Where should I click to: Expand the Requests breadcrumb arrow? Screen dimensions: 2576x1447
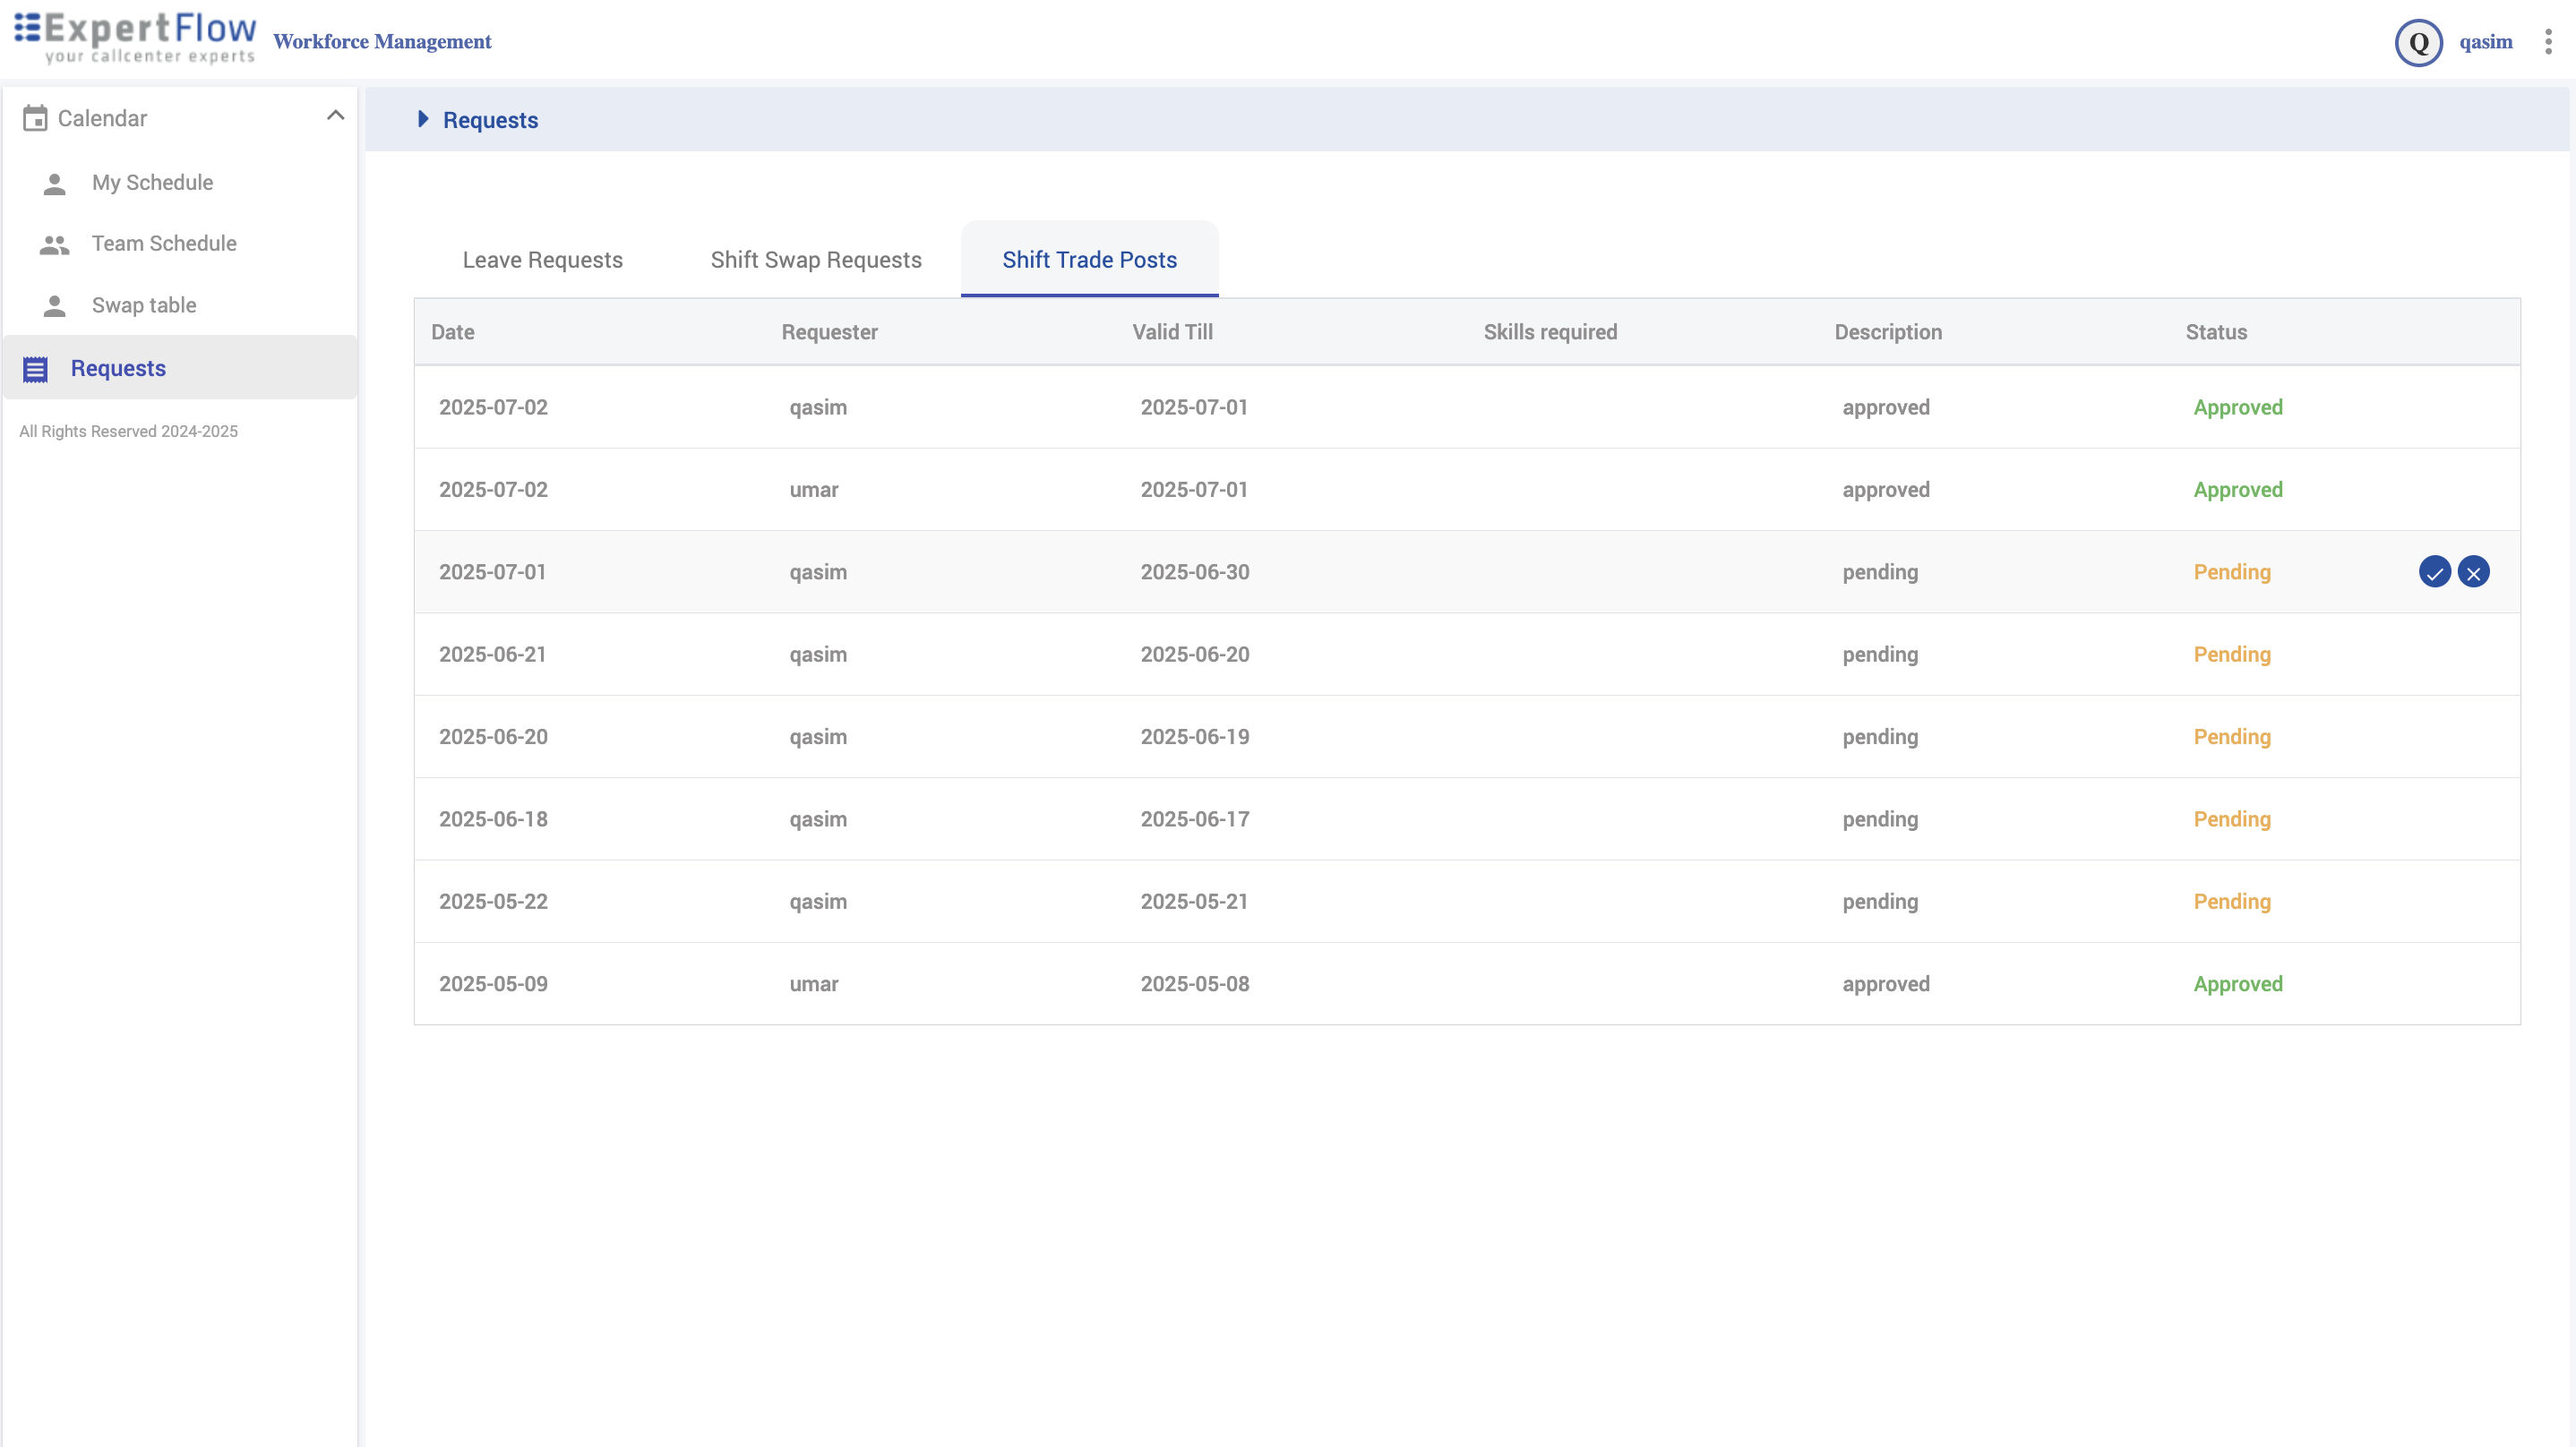point(423,119)
